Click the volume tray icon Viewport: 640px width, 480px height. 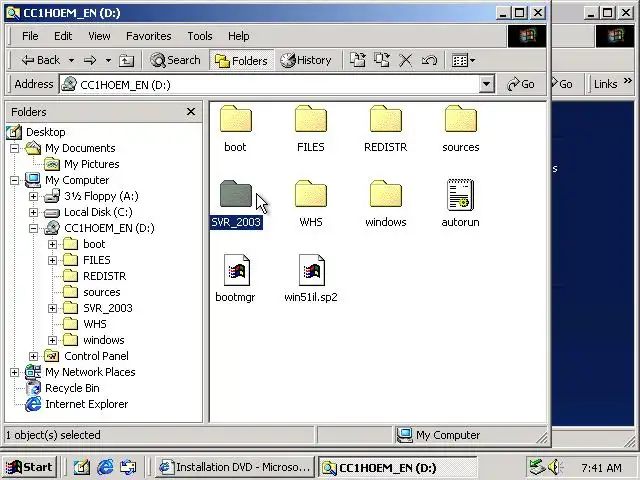[x=554, y=467]
